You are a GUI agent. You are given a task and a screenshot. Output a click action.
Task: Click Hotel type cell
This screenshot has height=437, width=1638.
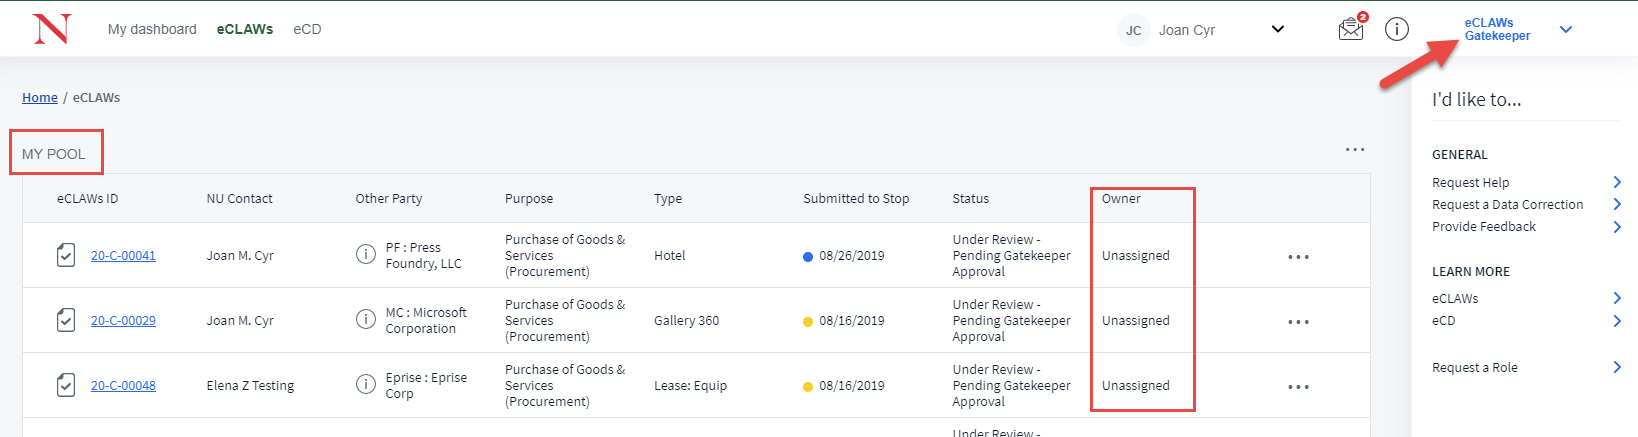pos(669,255)
